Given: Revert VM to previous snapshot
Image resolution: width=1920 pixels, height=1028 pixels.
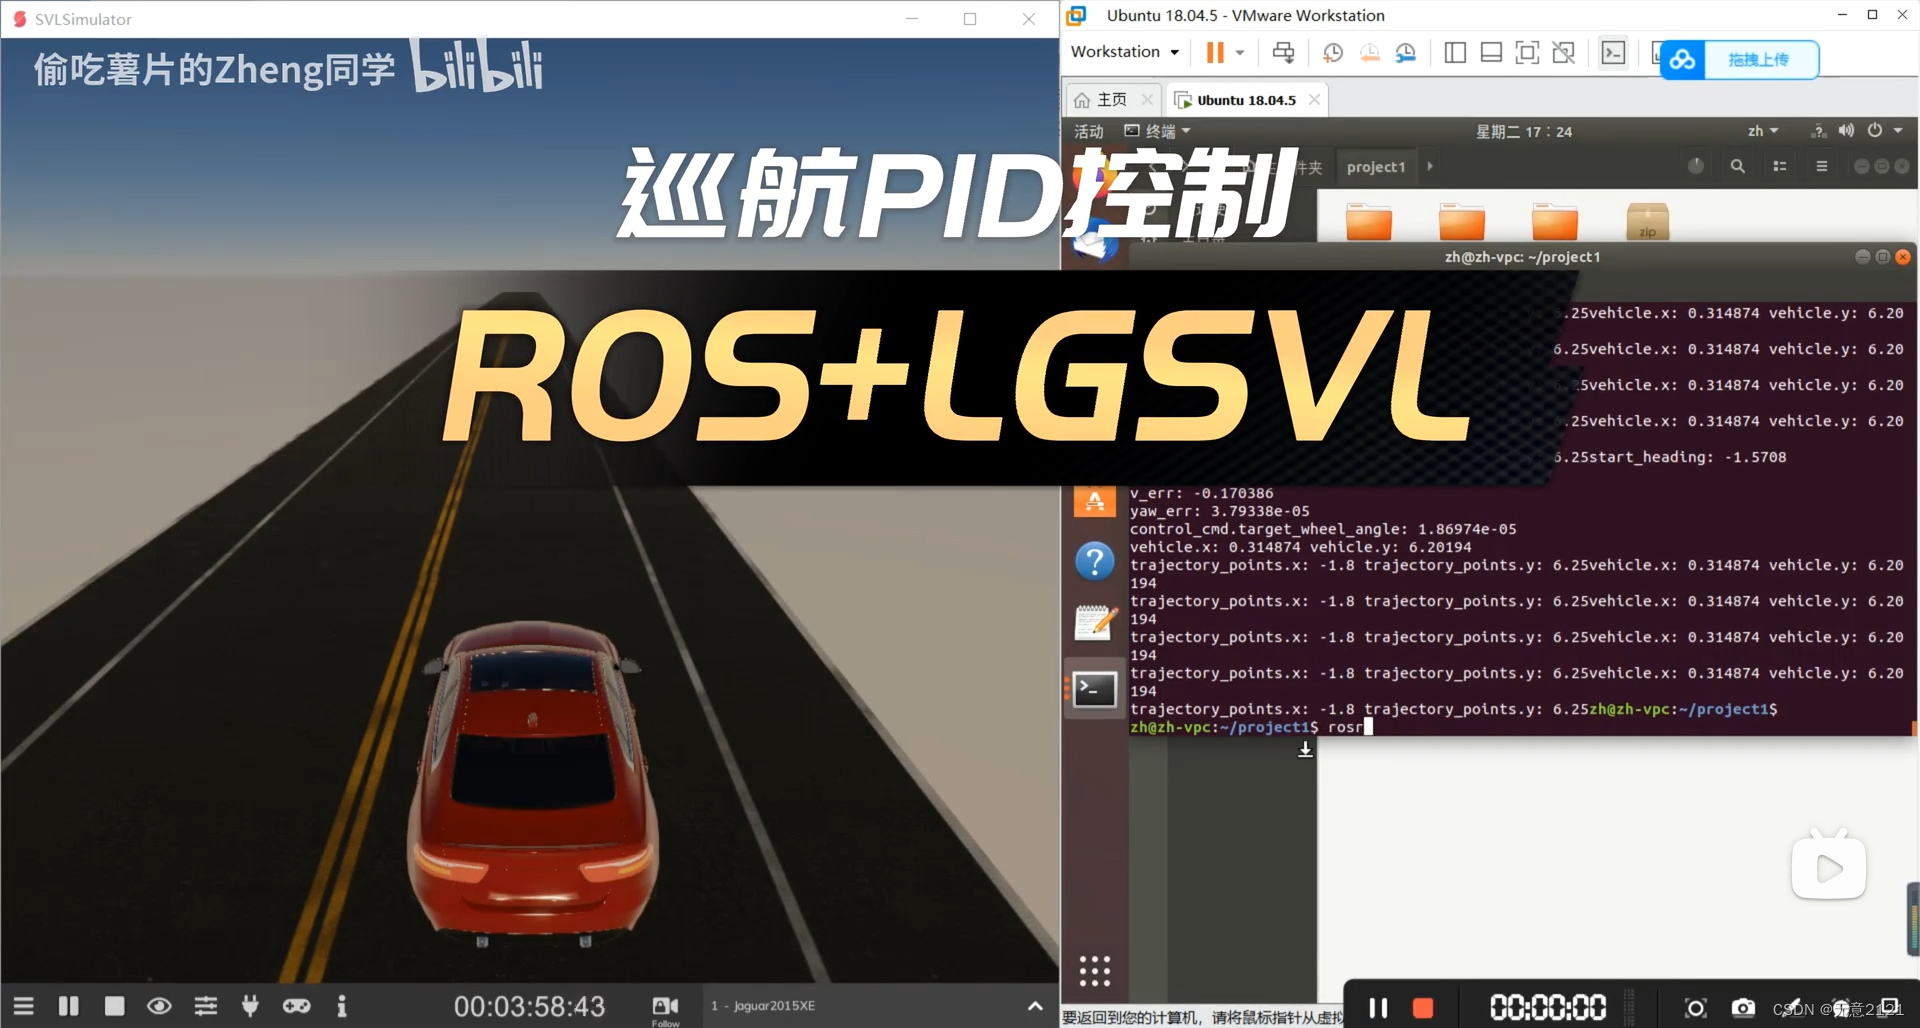Looking at the screenshot, I should (x=1370, y=52).
